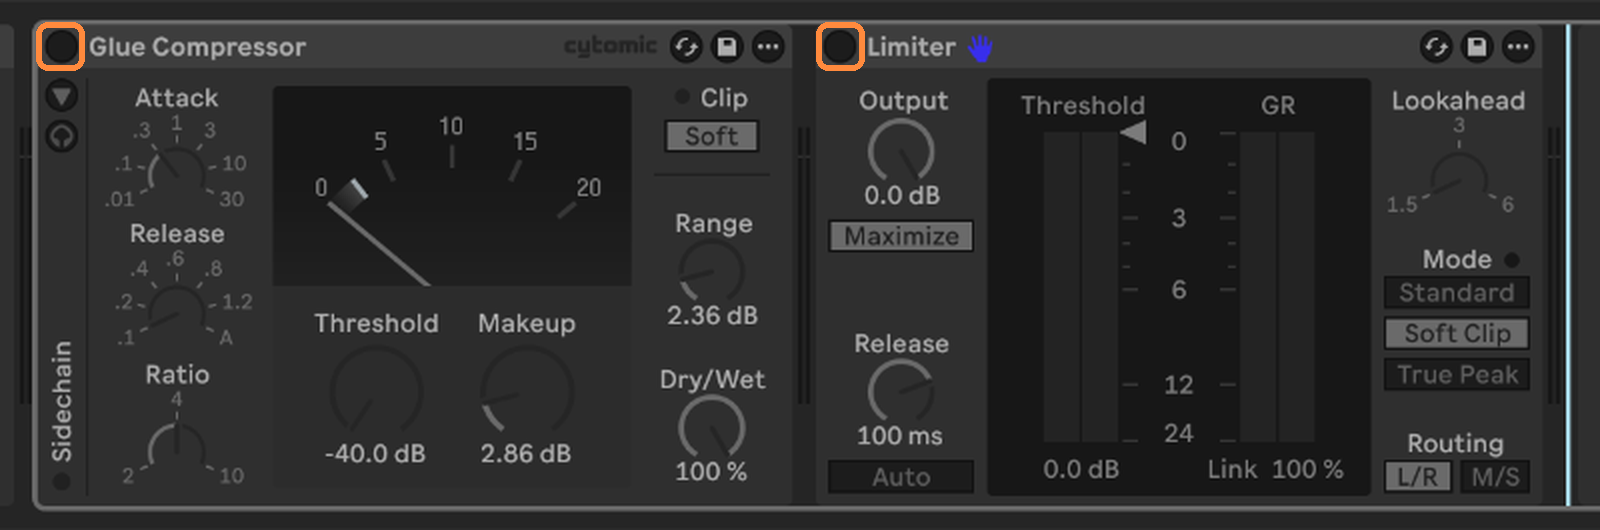Collapse the Glue Compressor sidechain triangle
This screenshot has height=530, width=1600.
62,96
